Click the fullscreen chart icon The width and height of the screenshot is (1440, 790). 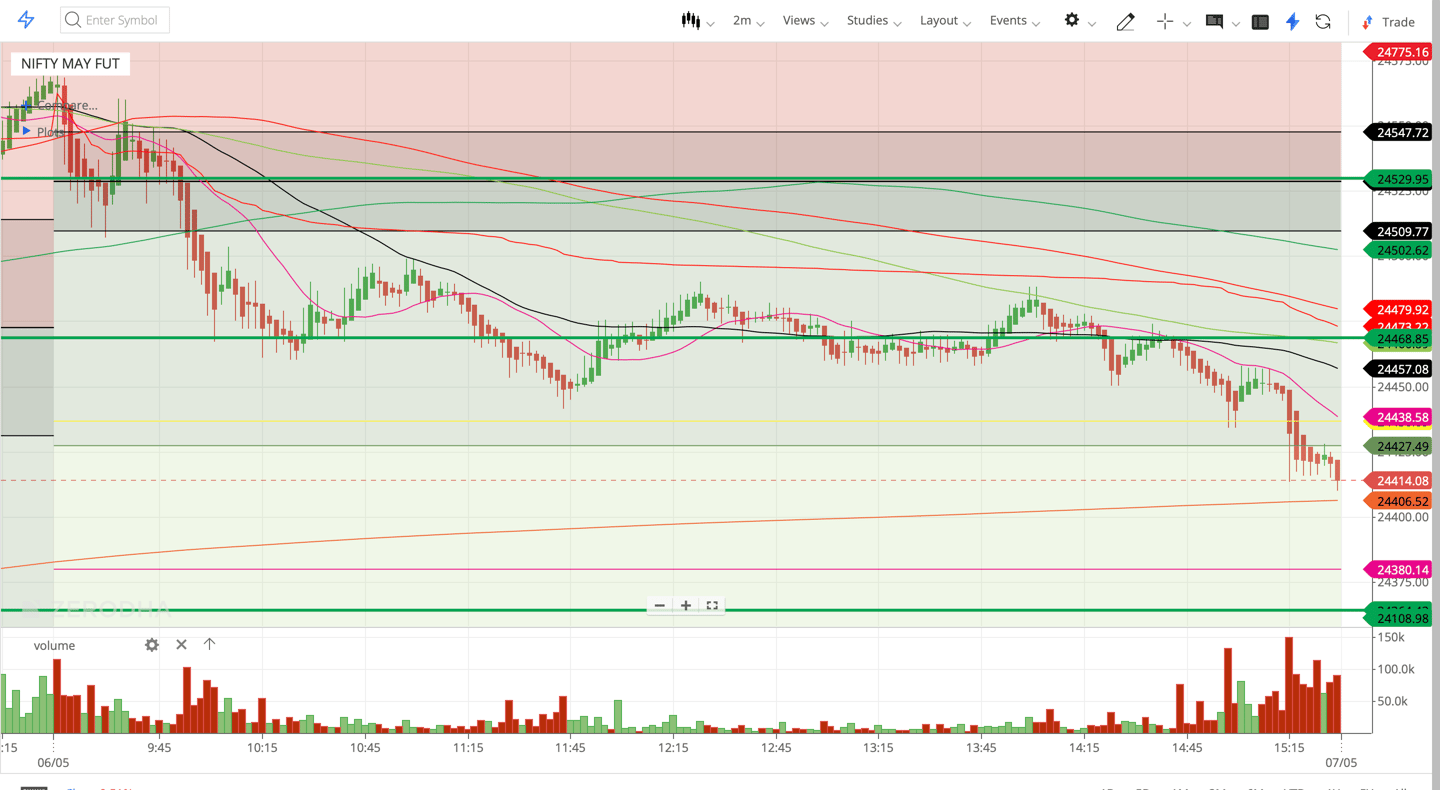tap(712, 605)
